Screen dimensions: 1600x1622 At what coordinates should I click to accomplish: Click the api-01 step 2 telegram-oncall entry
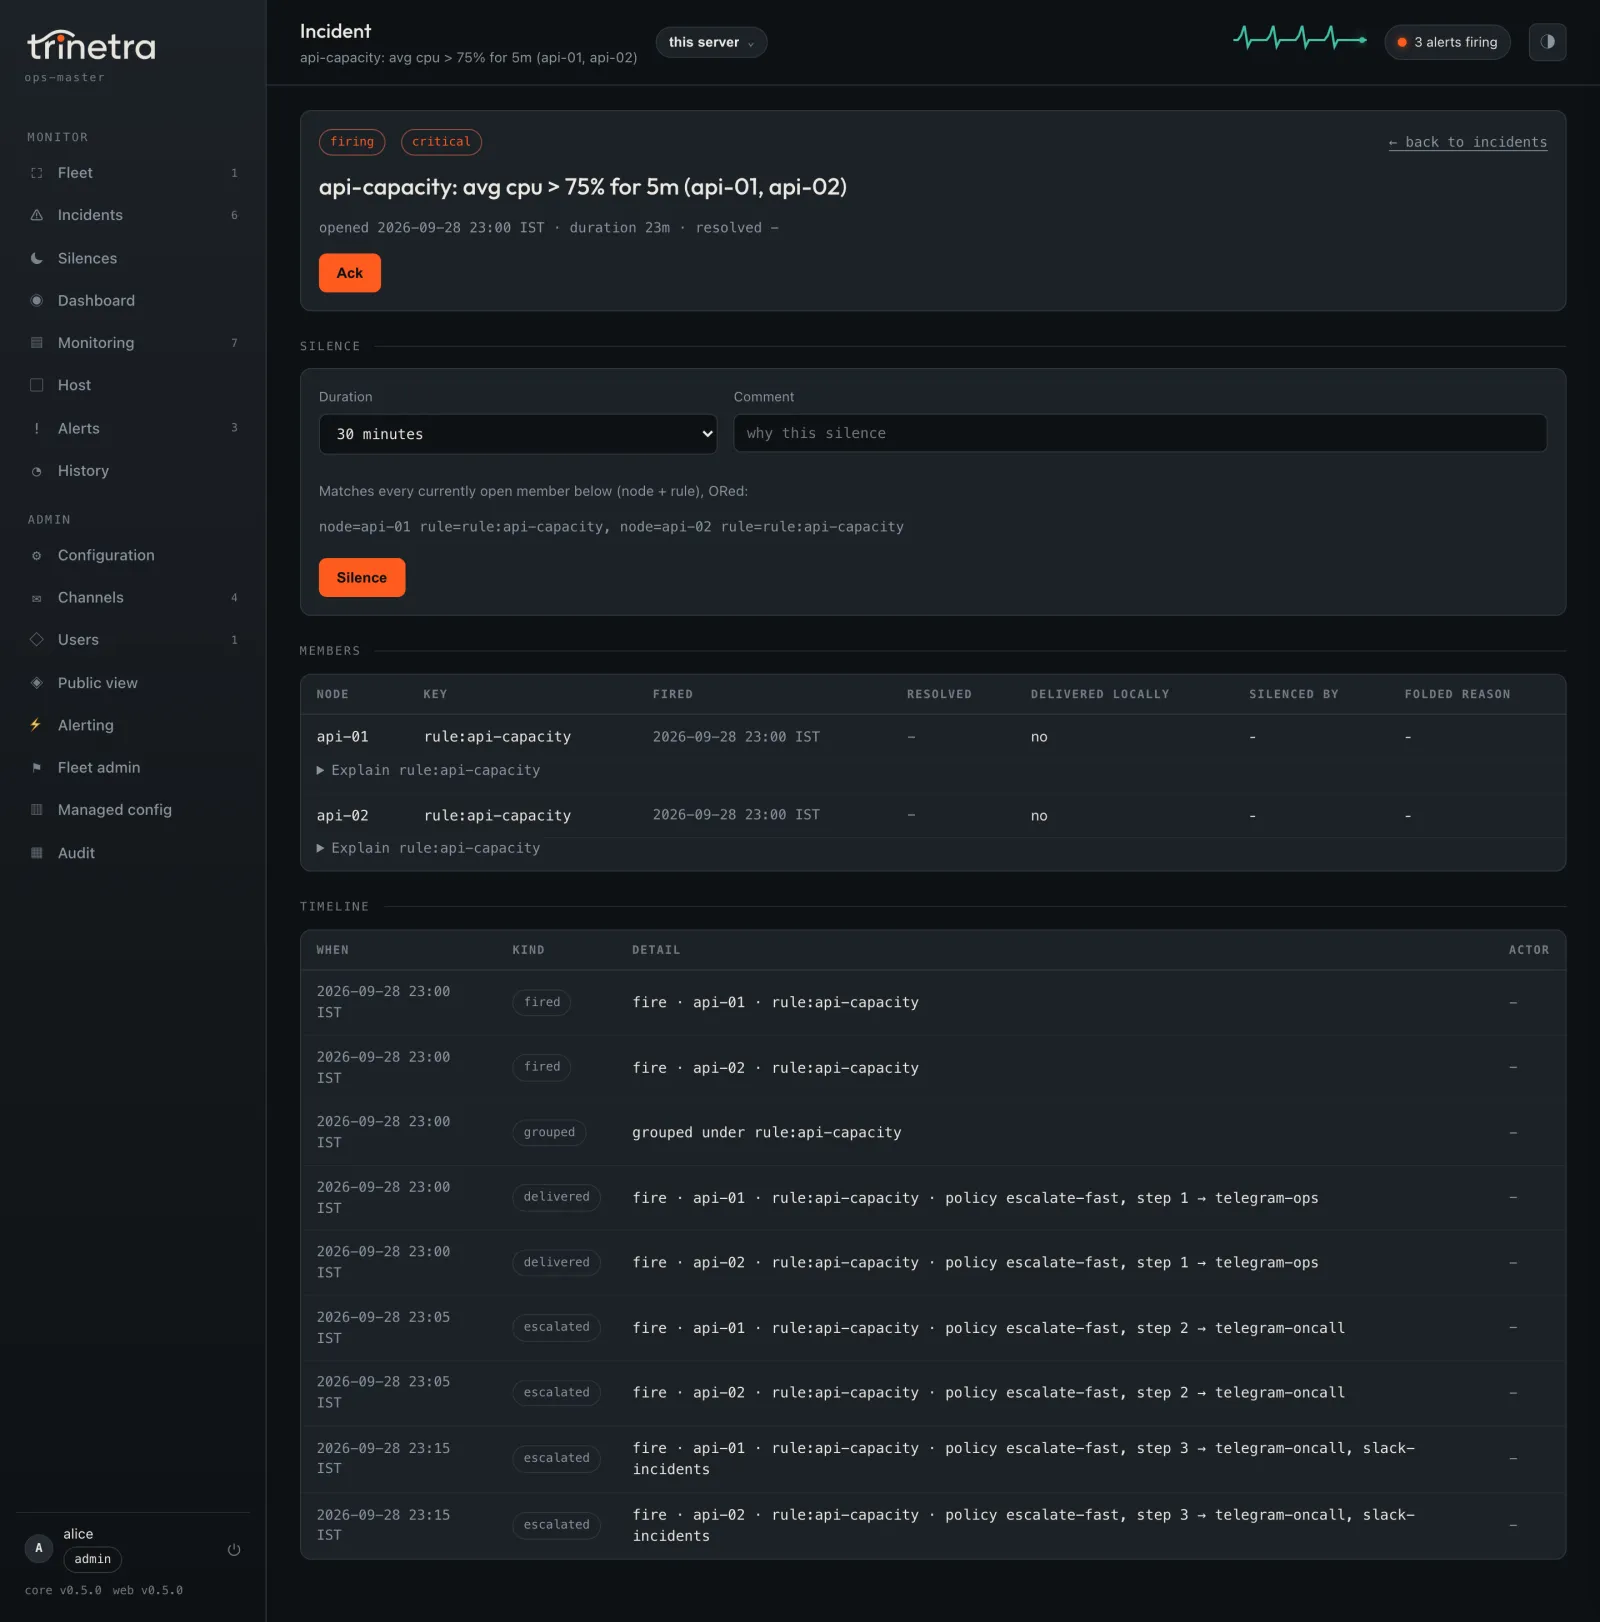point(988,1328)
